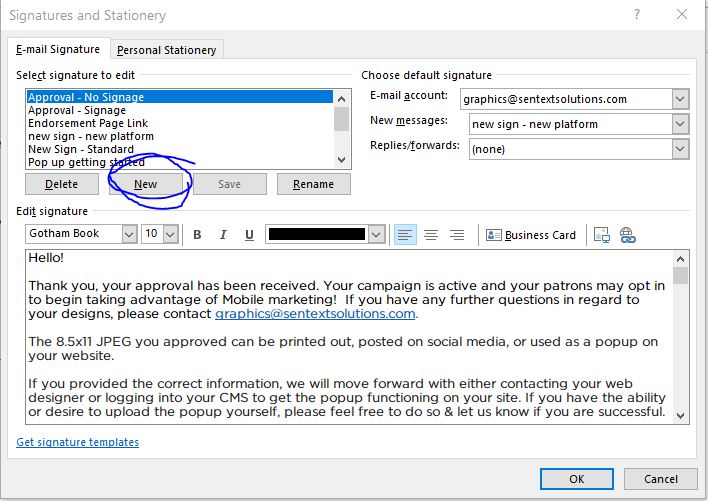Insert hyperlink icon in signature toolbar
Viewport: 708px width, 501px height.
628,235
